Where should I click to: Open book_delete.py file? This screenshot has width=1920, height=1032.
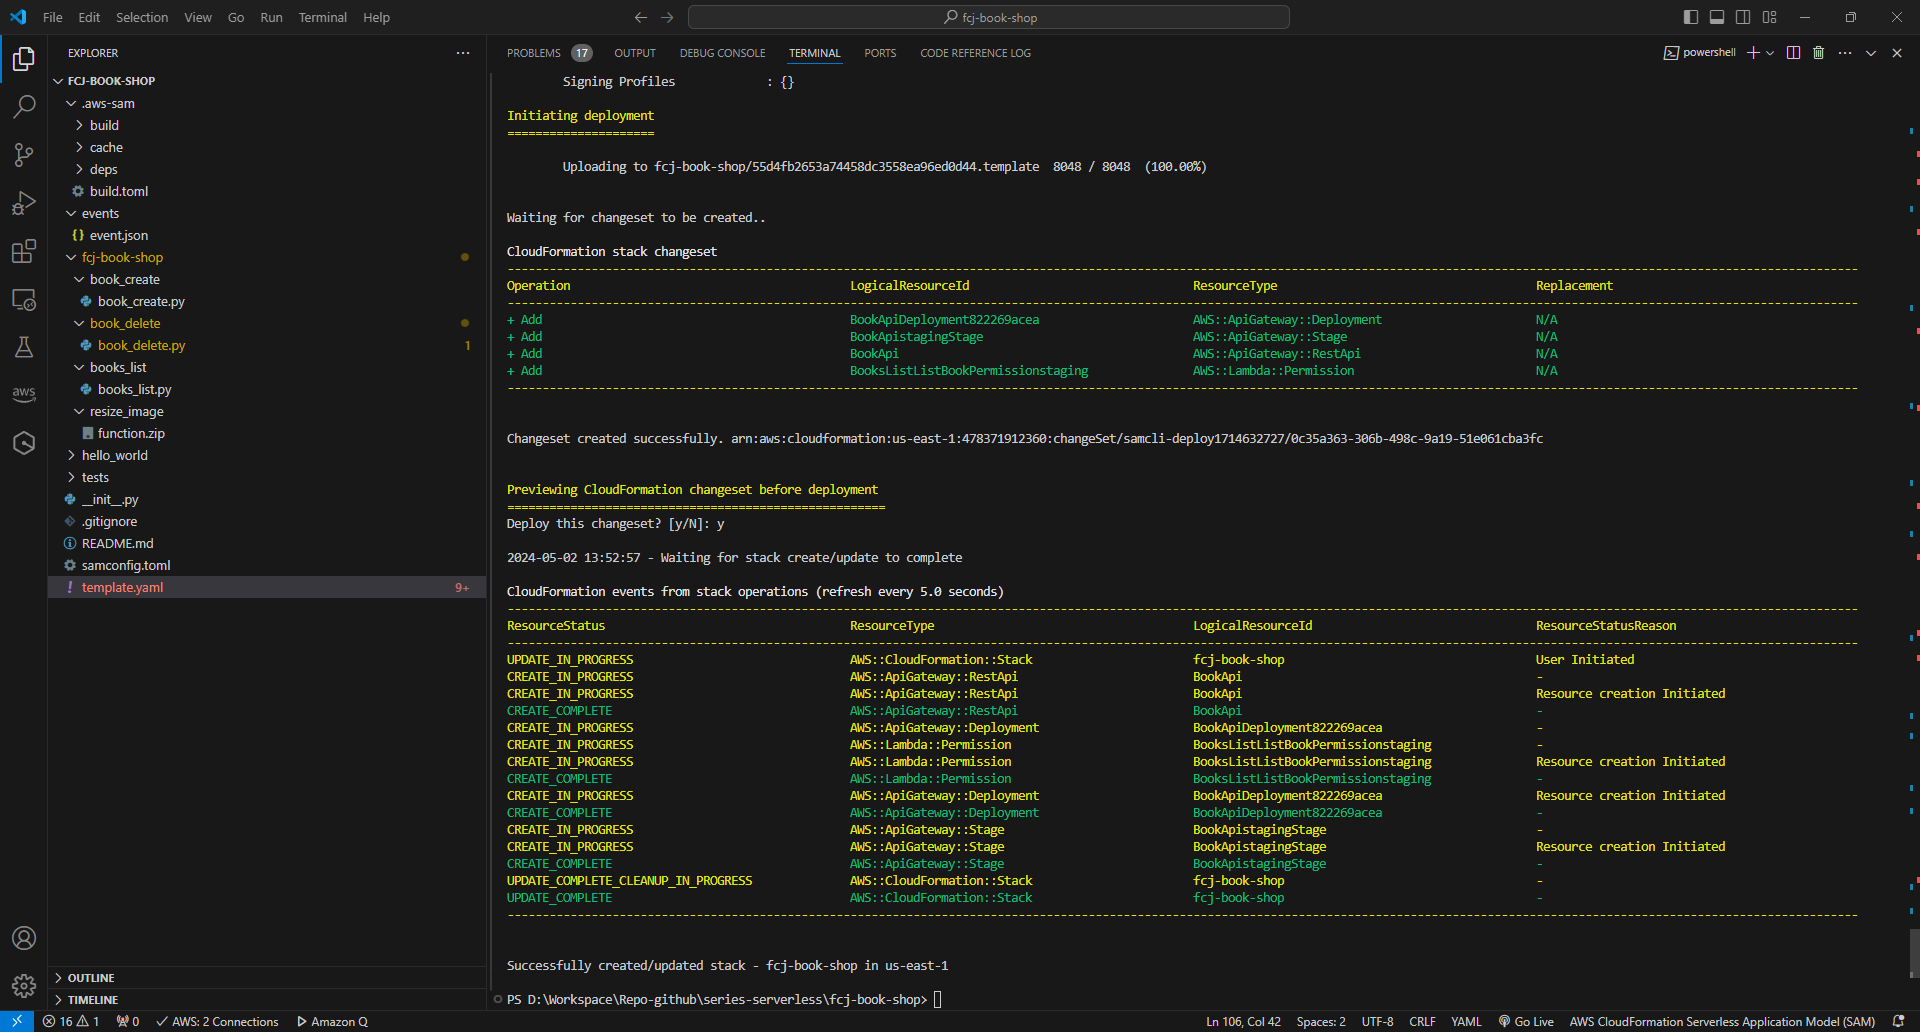[267, 345]
